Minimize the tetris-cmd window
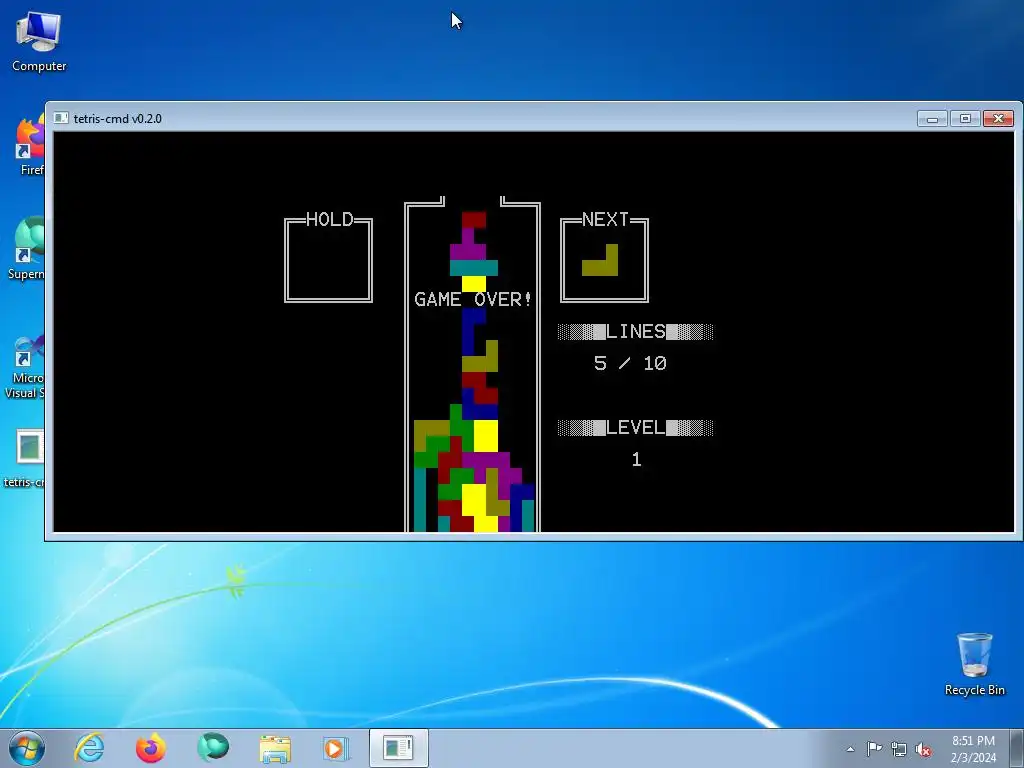The image size is (1024, 768). tap(933, 118)
